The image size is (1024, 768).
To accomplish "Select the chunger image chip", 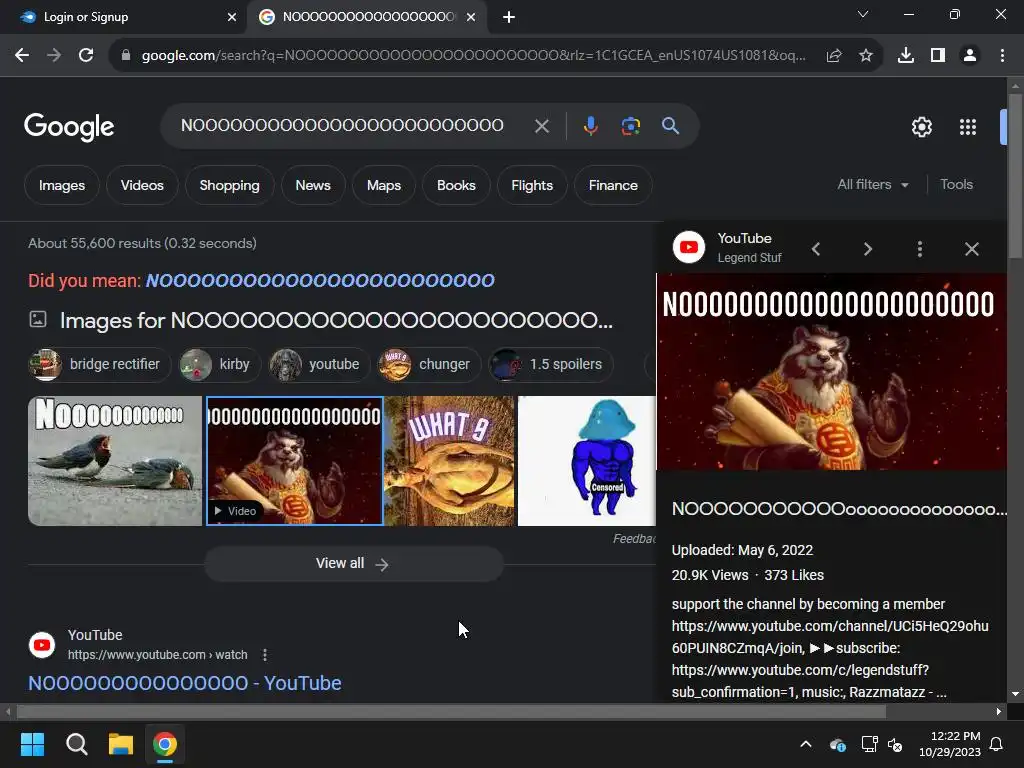I will pyautogui.click(x=430, y=364).
